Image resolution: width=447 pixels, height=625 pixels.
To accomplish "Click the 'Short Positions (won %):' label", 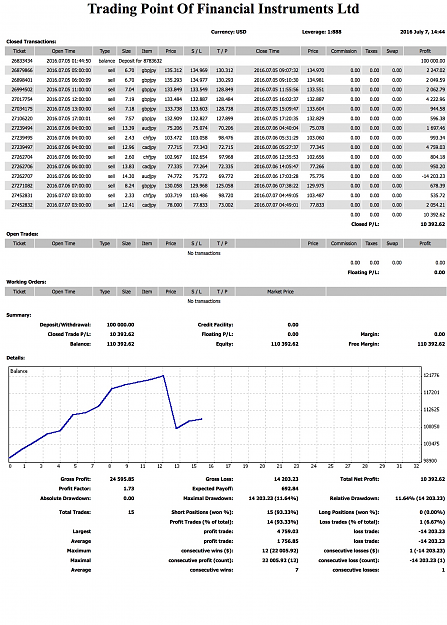I will [203, 512].
